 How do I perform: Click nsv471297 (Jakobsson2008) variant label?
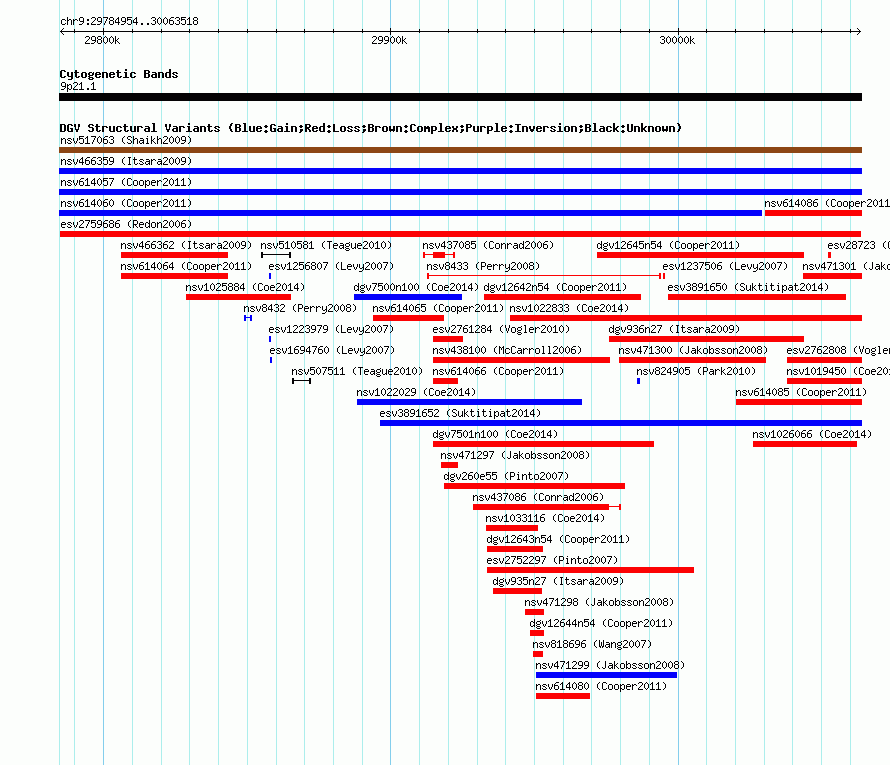point(515,455)
